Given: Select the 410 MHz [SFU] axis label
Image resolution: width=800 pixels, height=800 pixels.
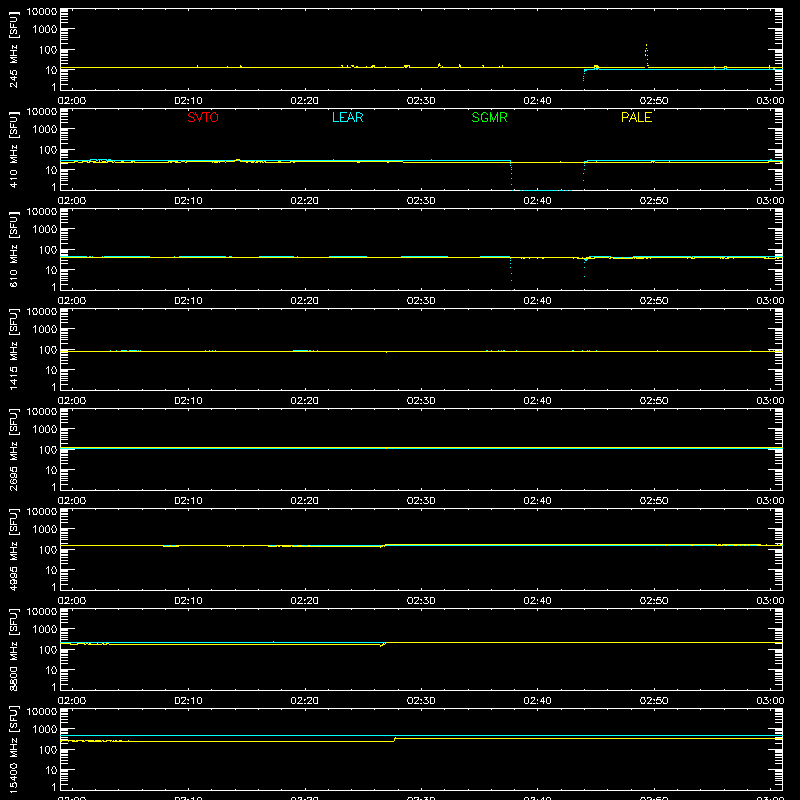Looking at the screenshot, I should (x=14, y=149).
